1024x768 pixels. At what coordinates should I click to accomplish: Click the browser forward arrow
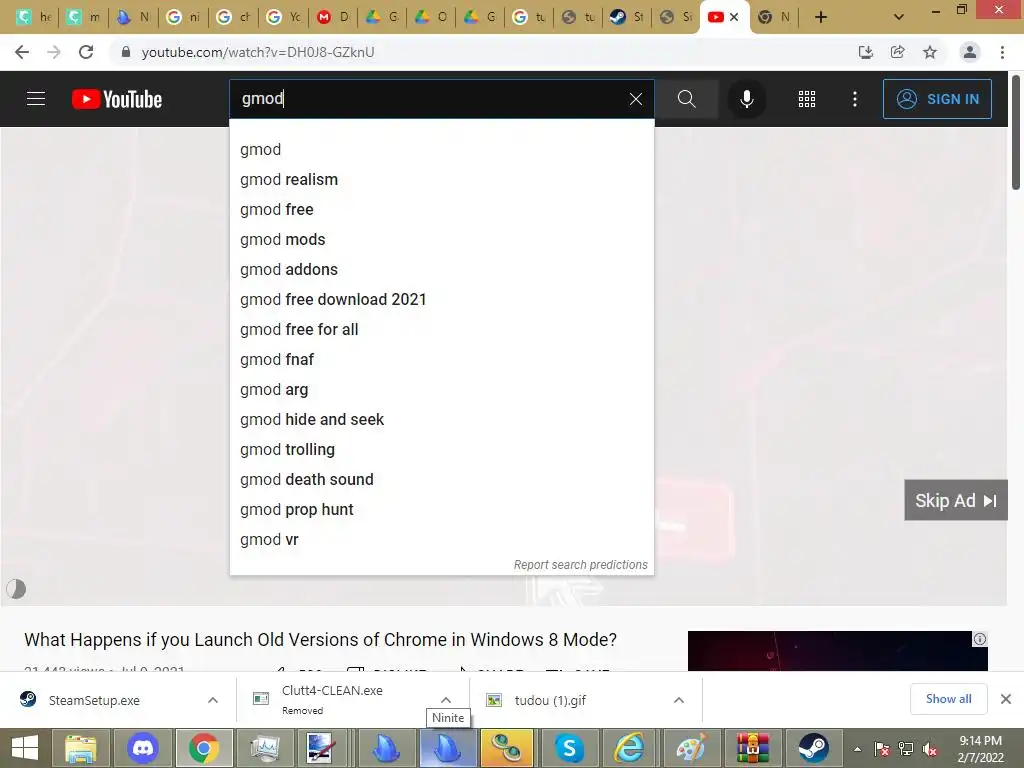(54, 52)
